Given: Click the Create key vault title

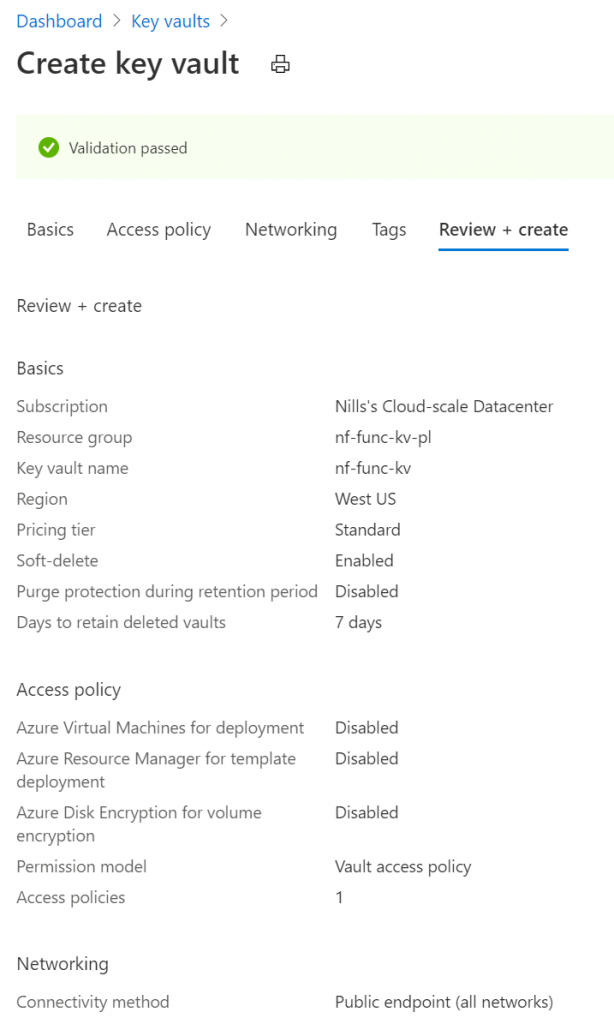Looking at the screenshot, I should click(128, 64).
